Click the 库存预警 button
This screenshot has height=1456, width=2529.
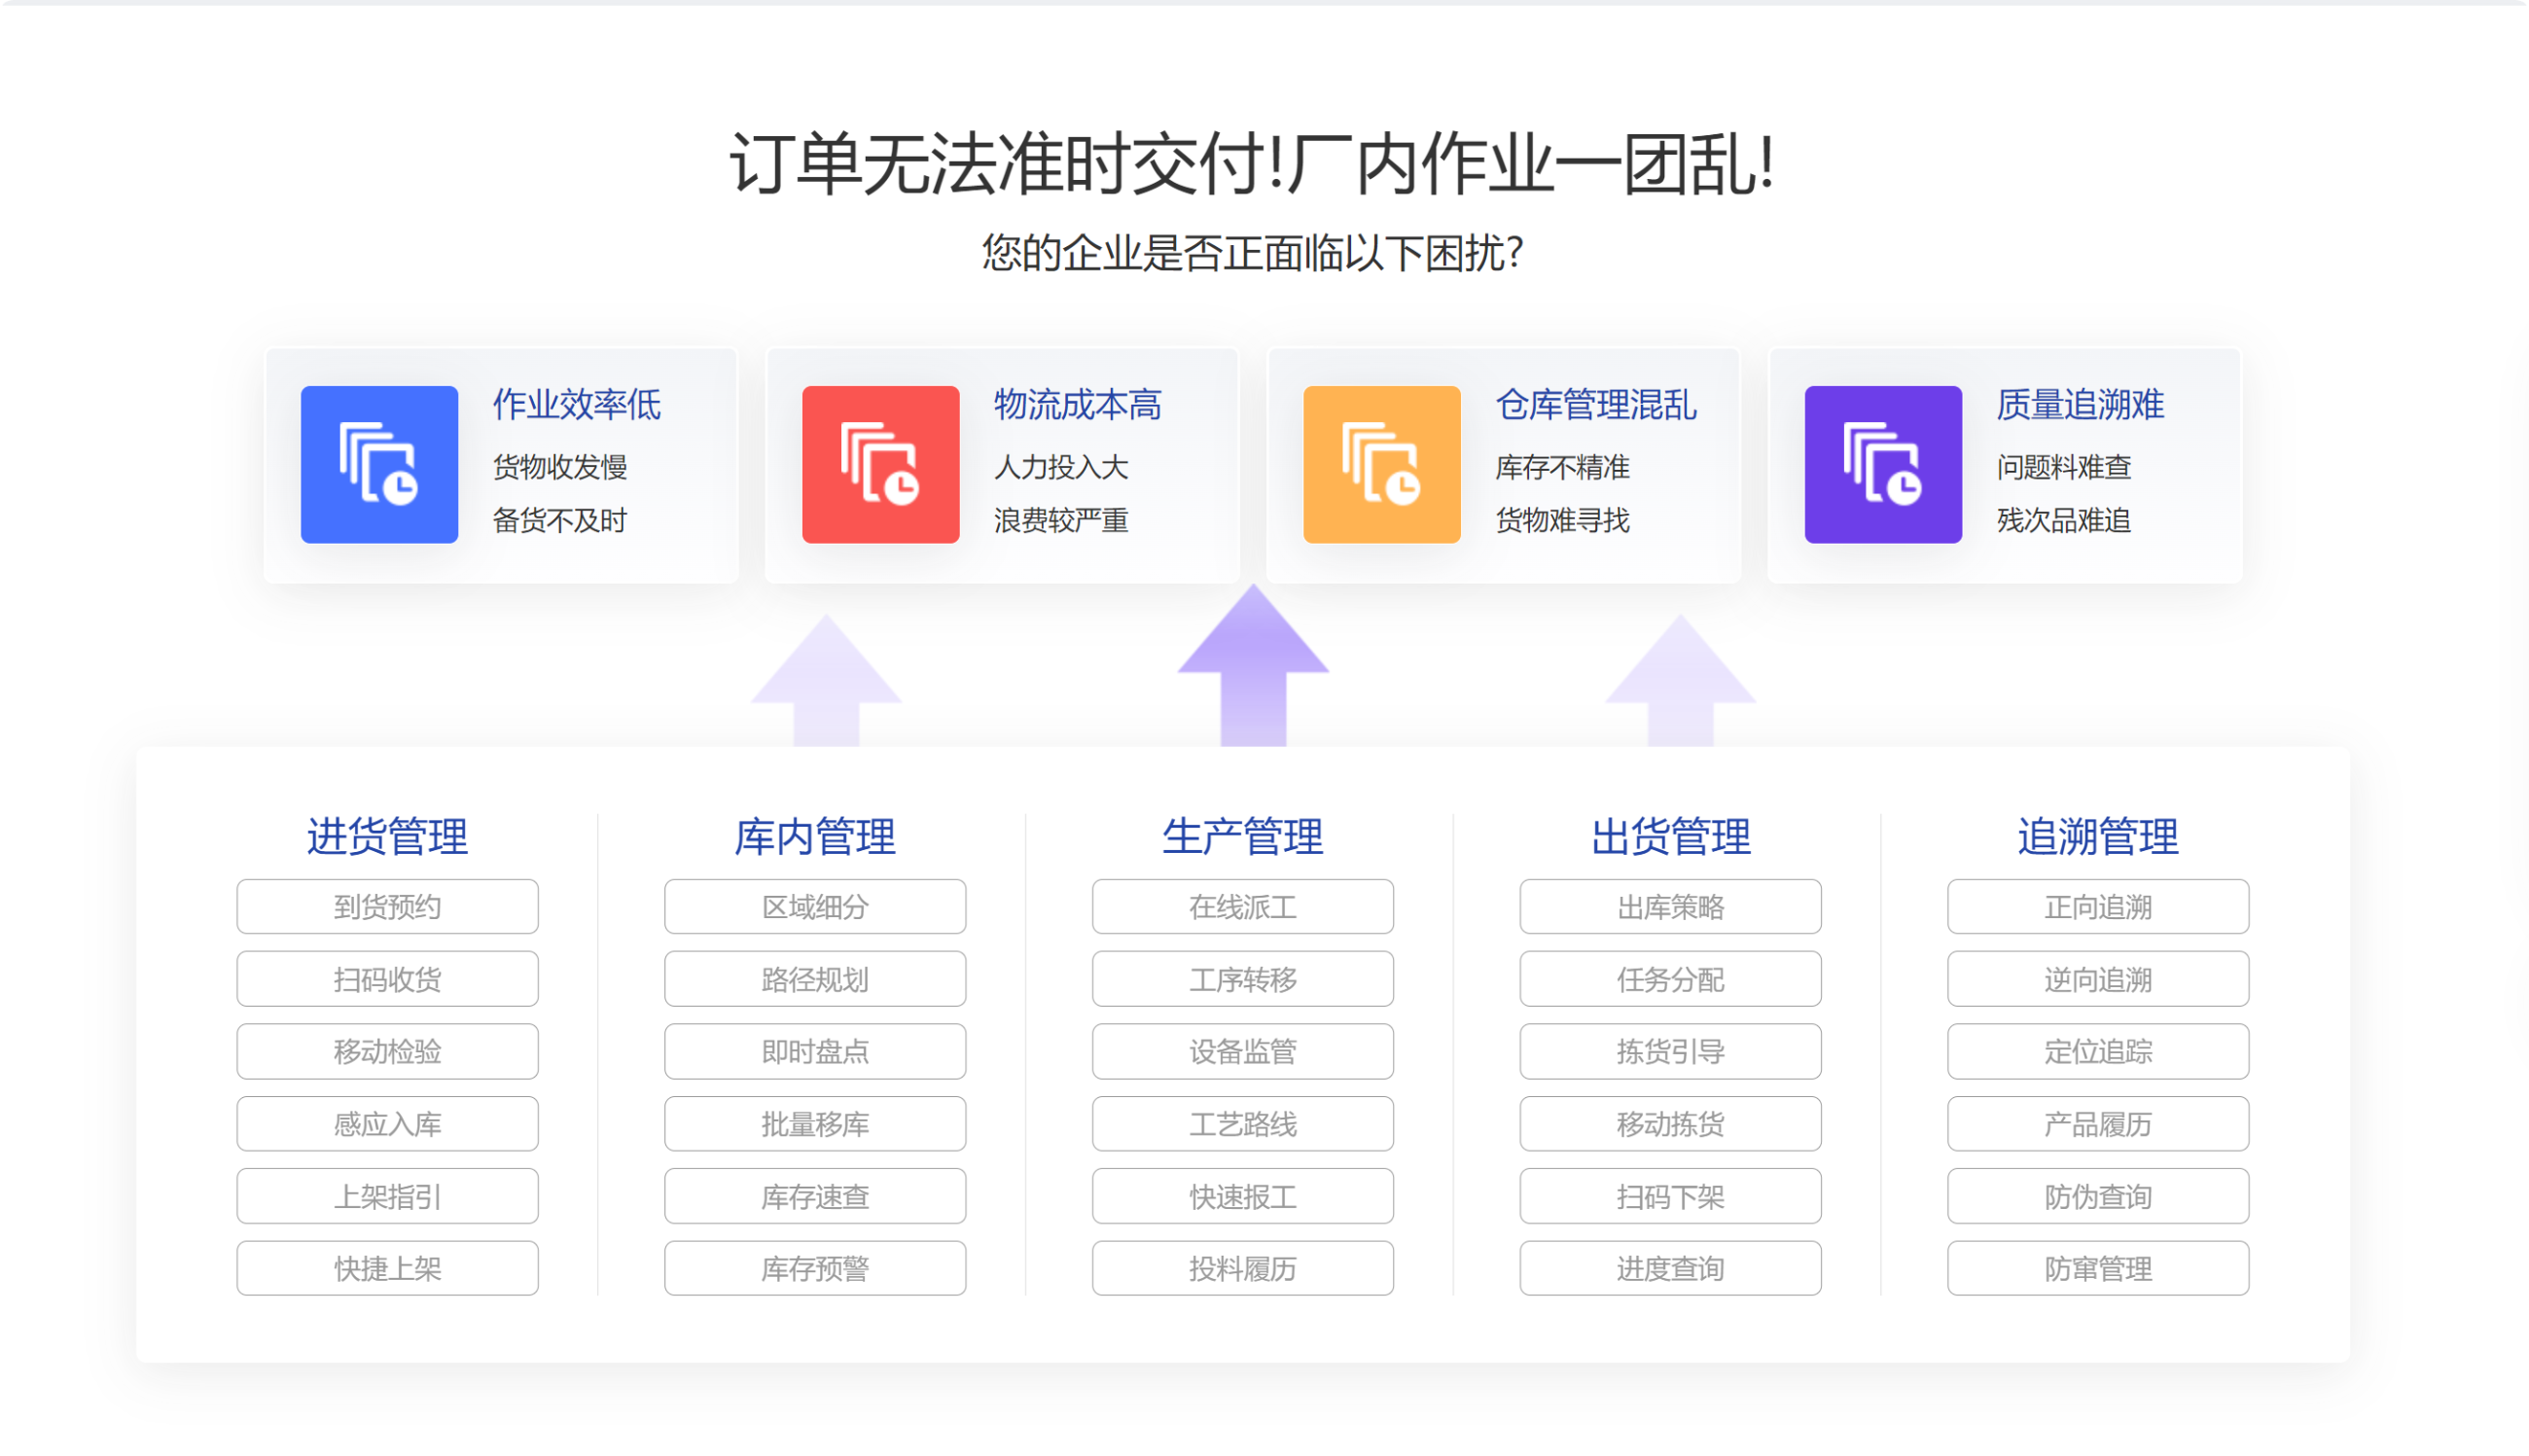click(815, 1268)
